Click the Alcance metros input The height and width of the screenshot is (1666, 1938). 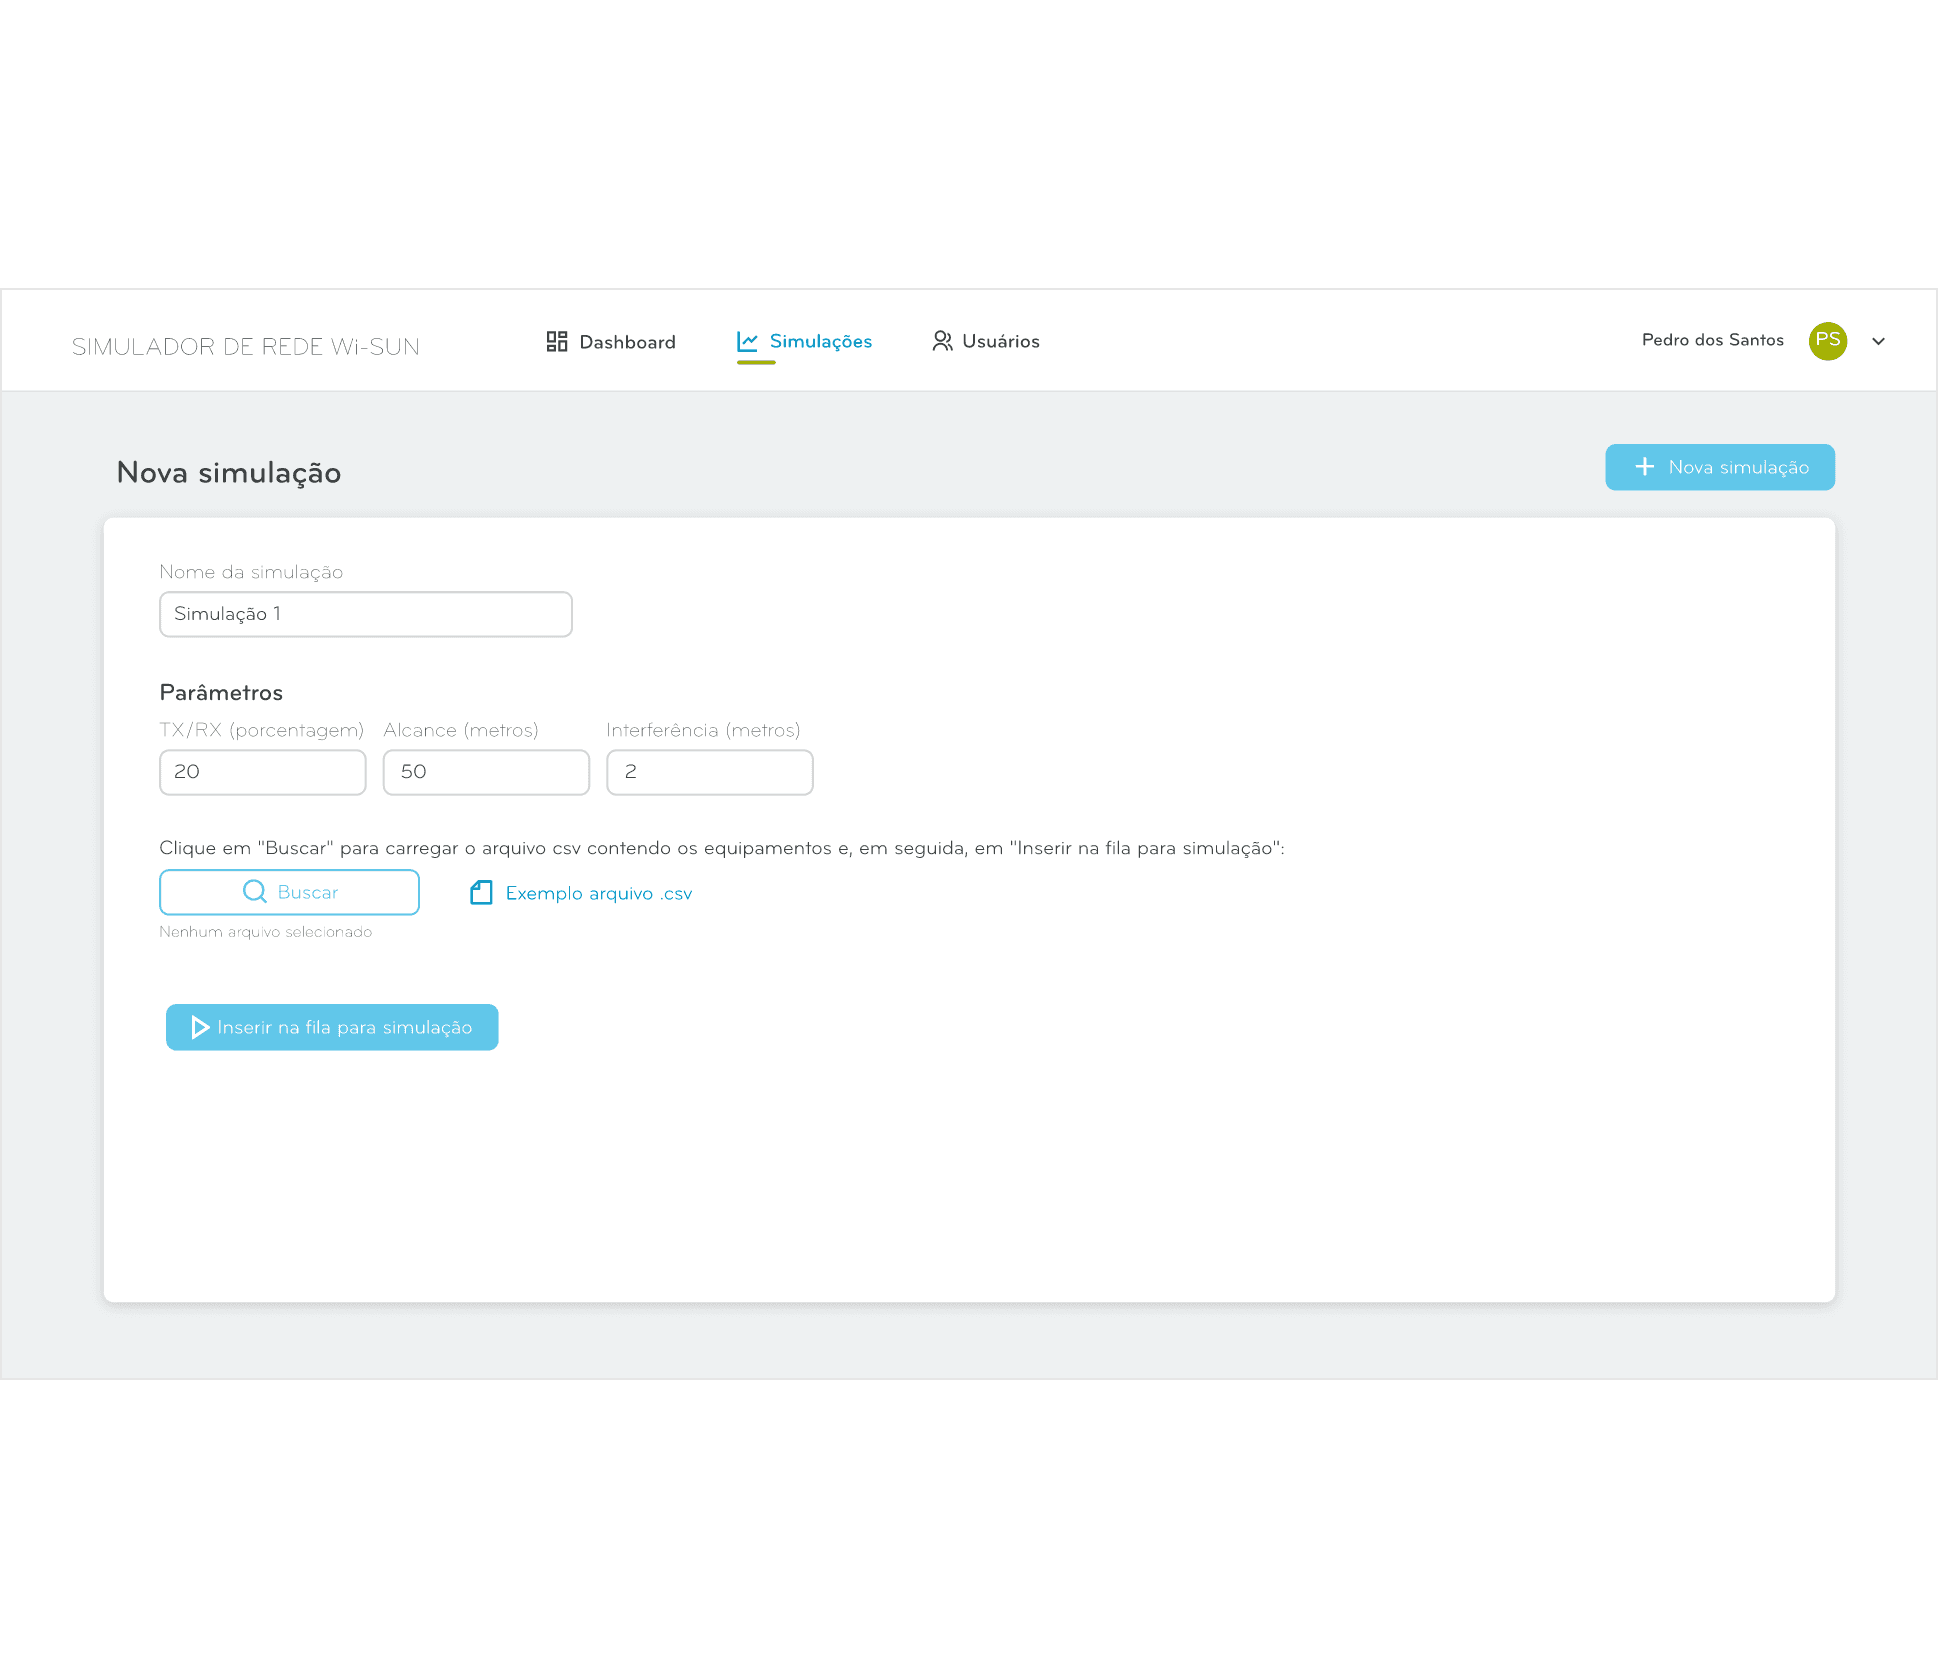click(486, 772)
